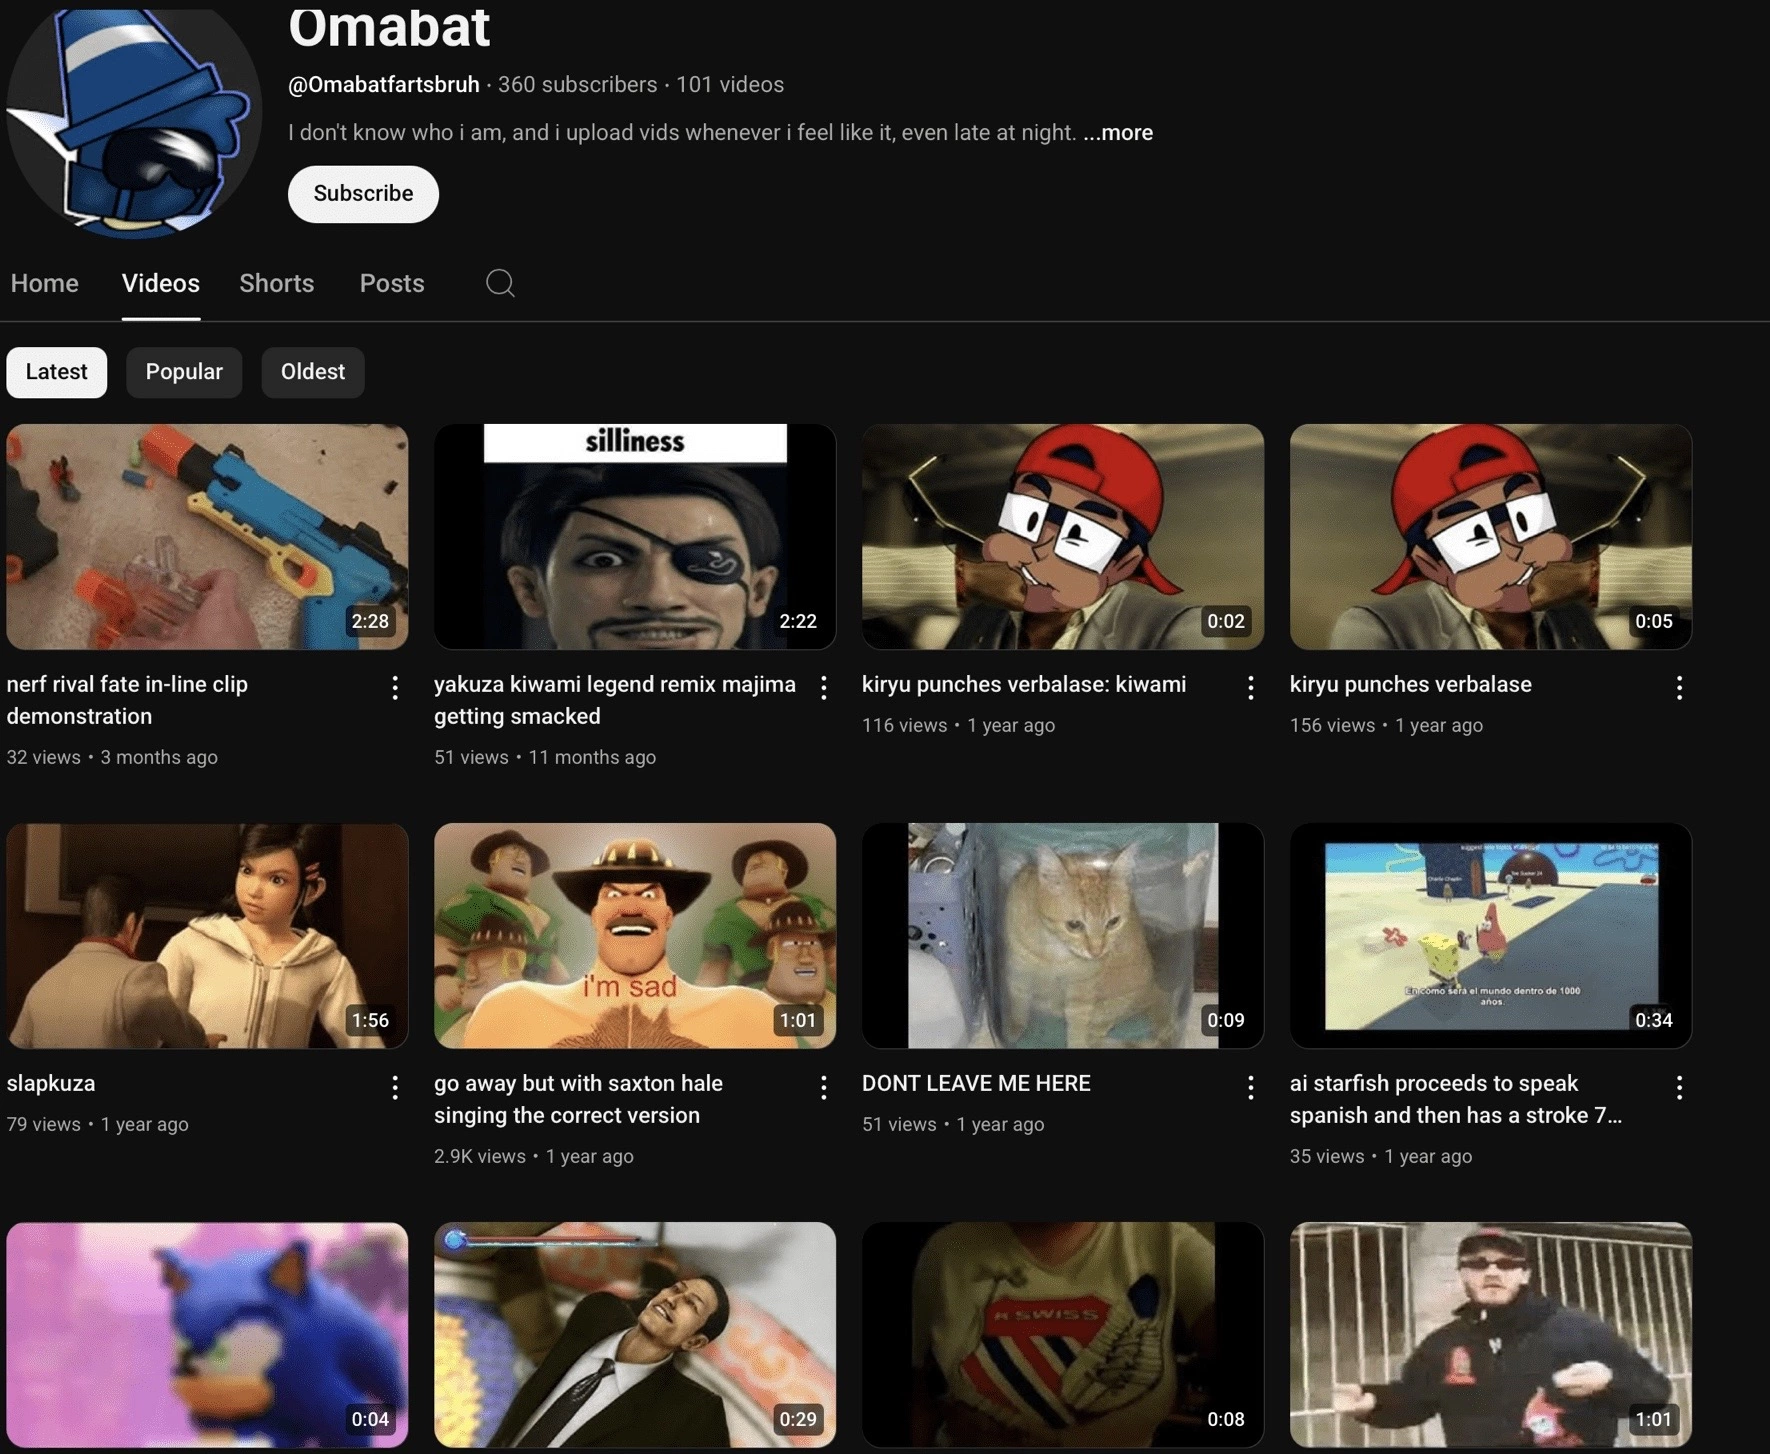Open options menu for saxton hale video
The width and height of the screenshot is (1770, 1454).
823,1087
